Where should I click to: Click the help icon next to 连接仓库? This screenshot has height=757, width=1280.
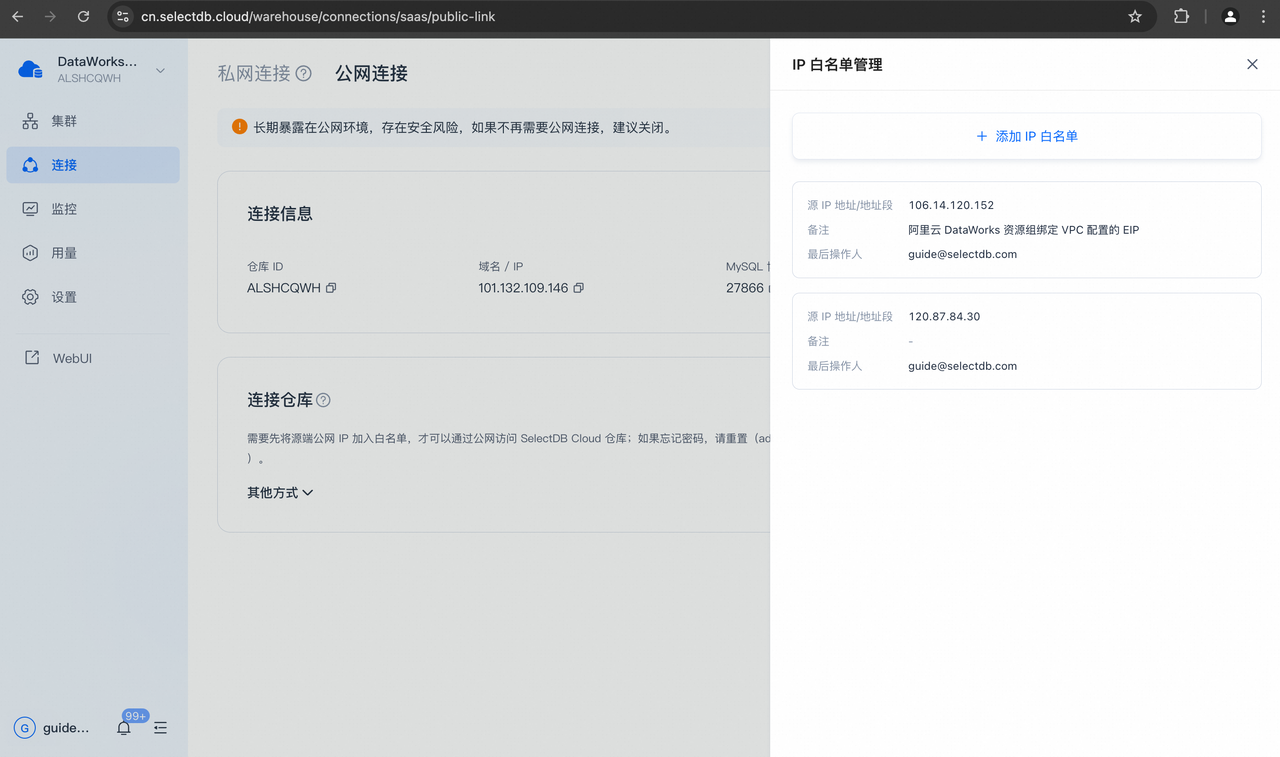tap(323, 400)
